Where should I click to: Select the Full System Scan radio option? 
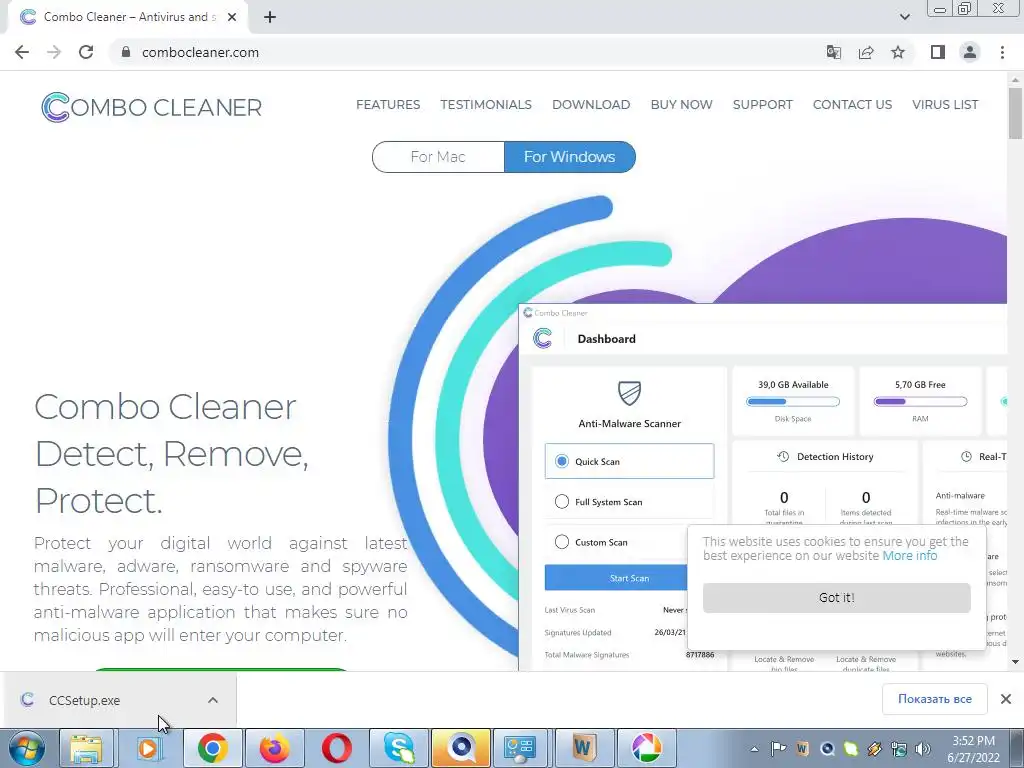point(562,502)
